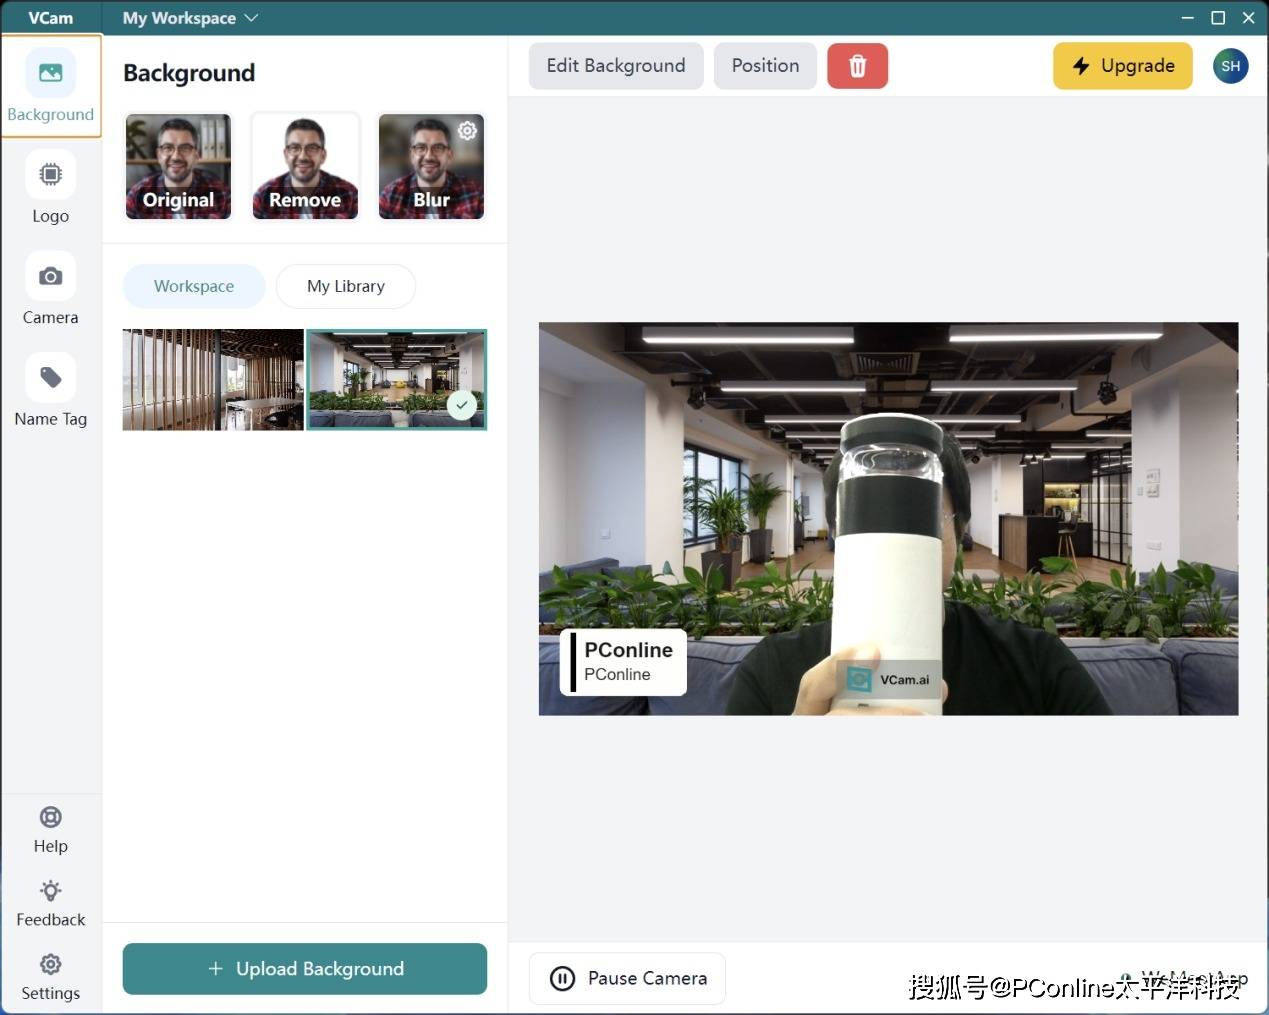Open the Name Tag section
Image resolution: width=1269 pixels, height=1015 pixels.
51,391
